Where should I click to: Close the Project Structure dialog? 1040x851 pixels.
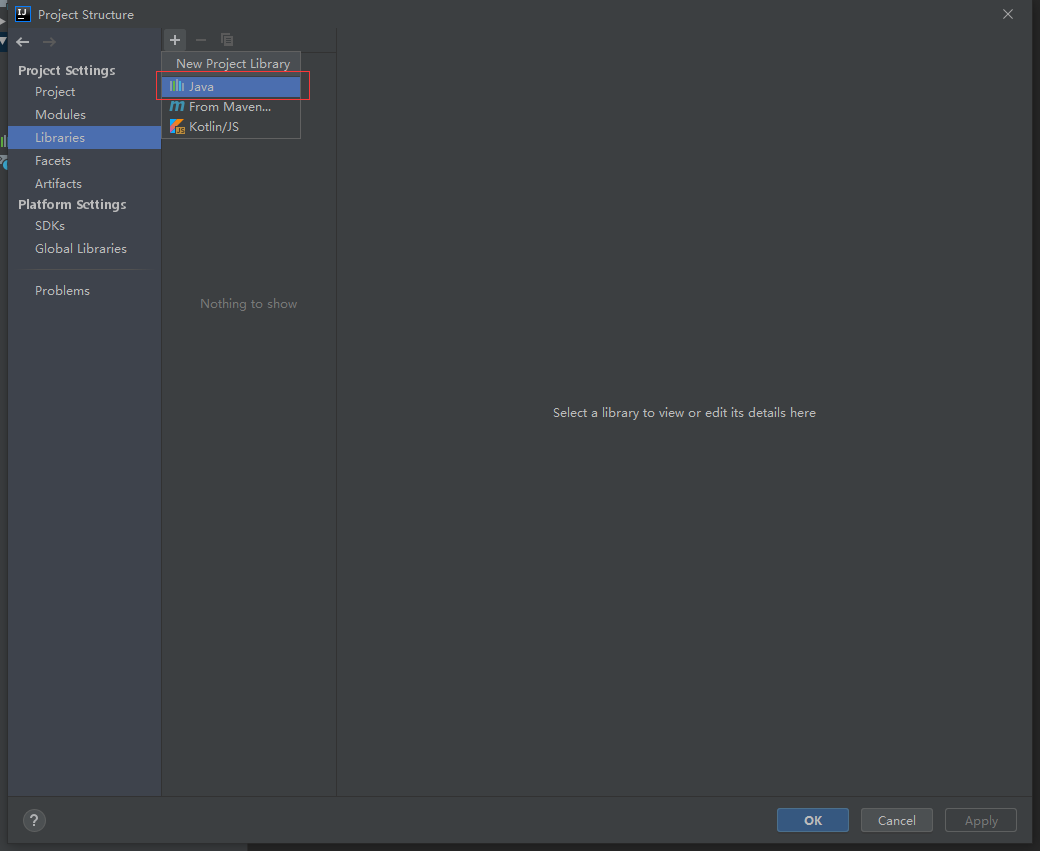(x=1008, y=14)
